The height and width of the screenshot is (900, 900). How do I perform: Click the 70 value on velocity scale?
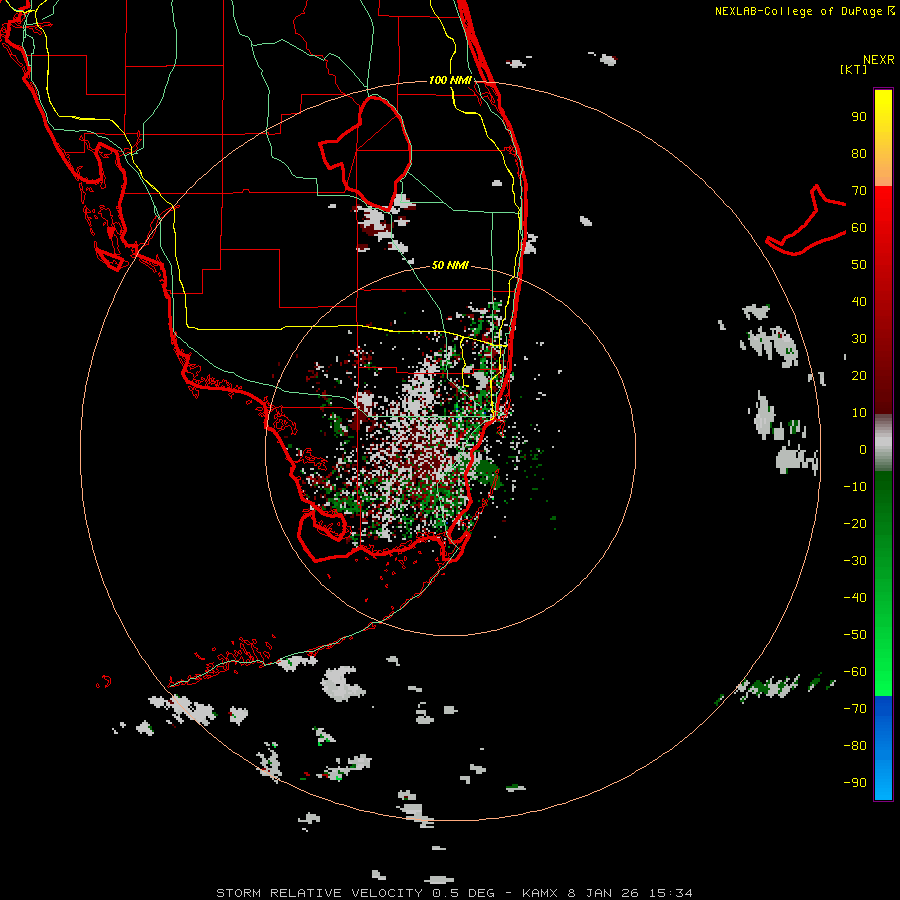point(859,191)
